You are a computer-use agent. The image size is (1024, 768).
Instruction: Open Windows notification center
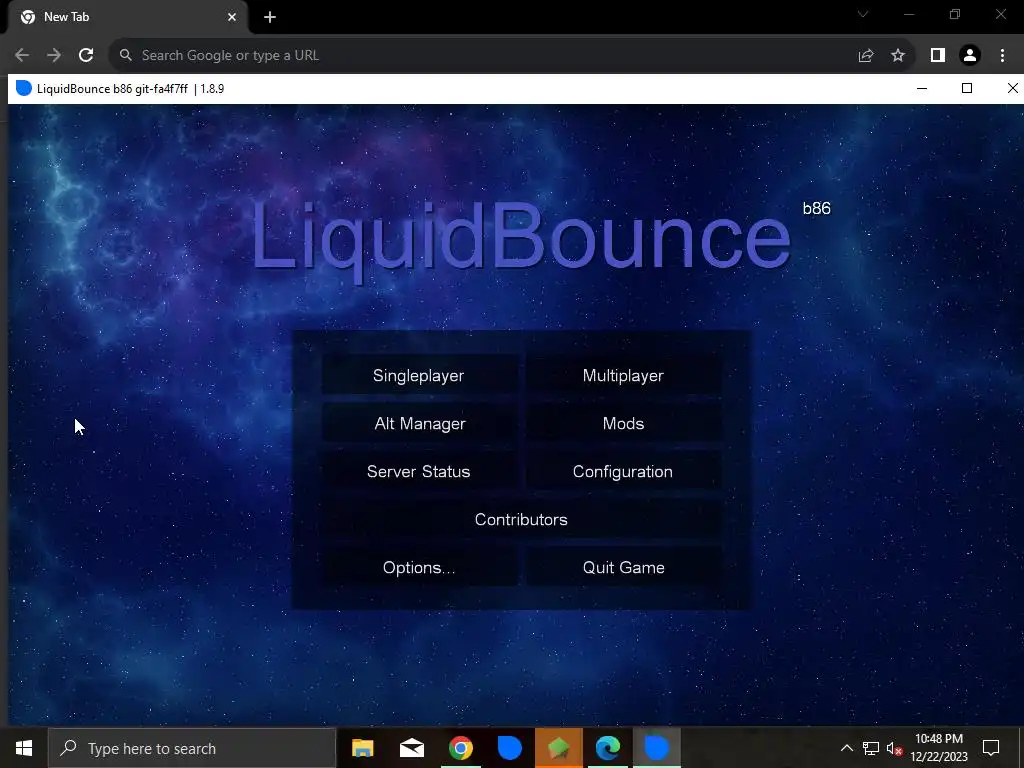pos(991,748)
